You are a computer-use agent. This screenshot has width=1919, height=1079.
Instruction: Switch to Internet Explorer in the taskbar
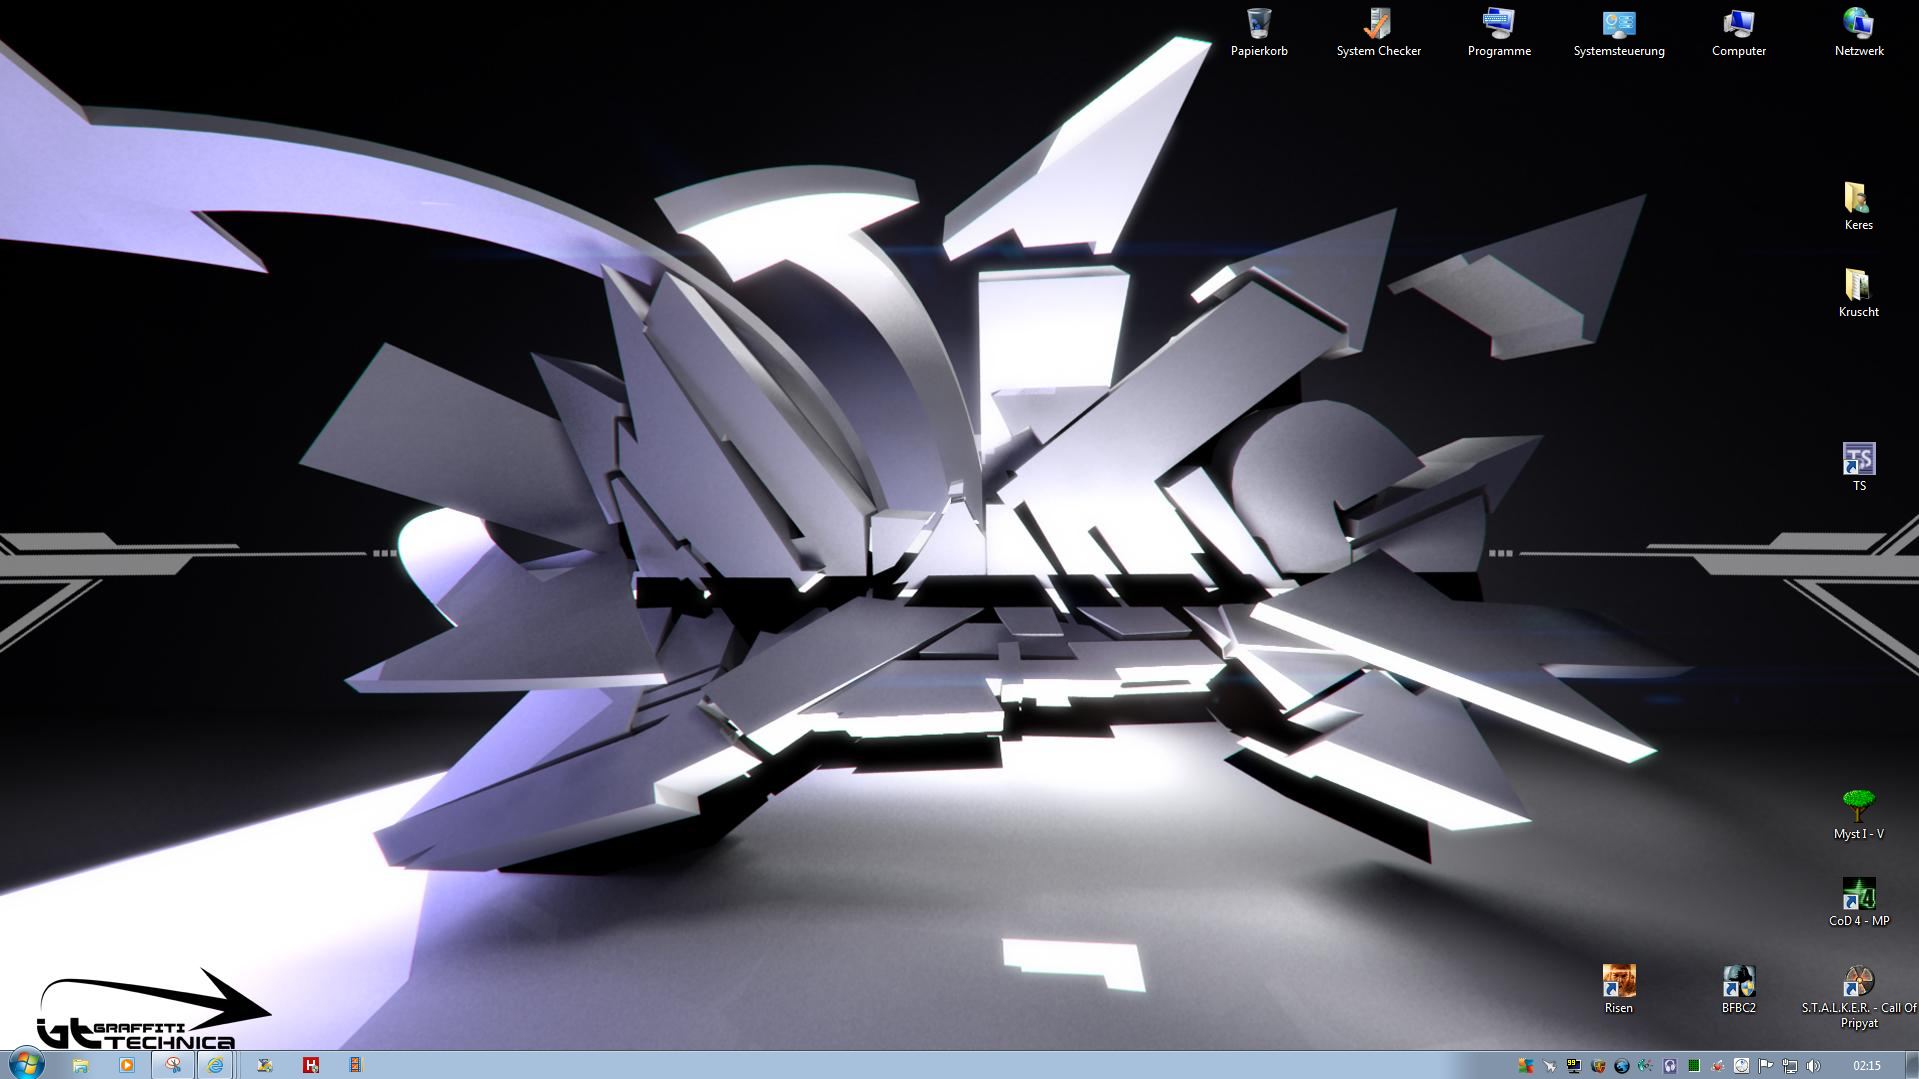point(215,1065)
